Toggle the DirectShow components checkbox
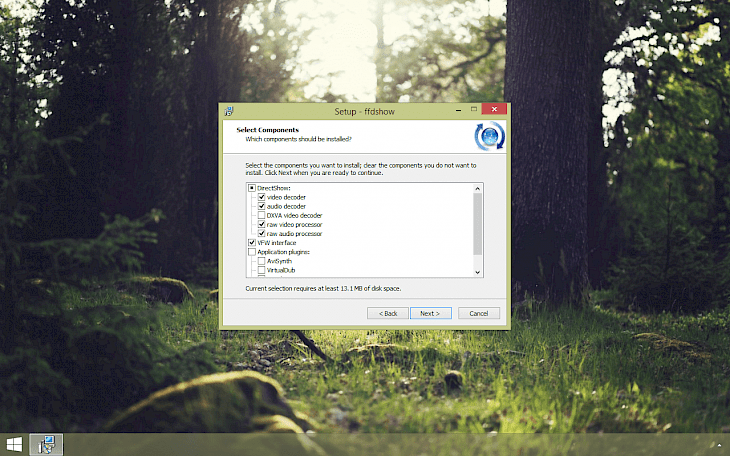 tap(252, 188)
